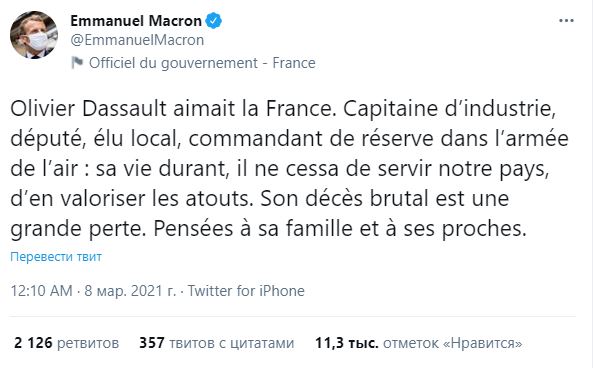Click the Officiel du gouvernement - France label
The width and height of the screenshot is (593, 368).
[202, 63]
